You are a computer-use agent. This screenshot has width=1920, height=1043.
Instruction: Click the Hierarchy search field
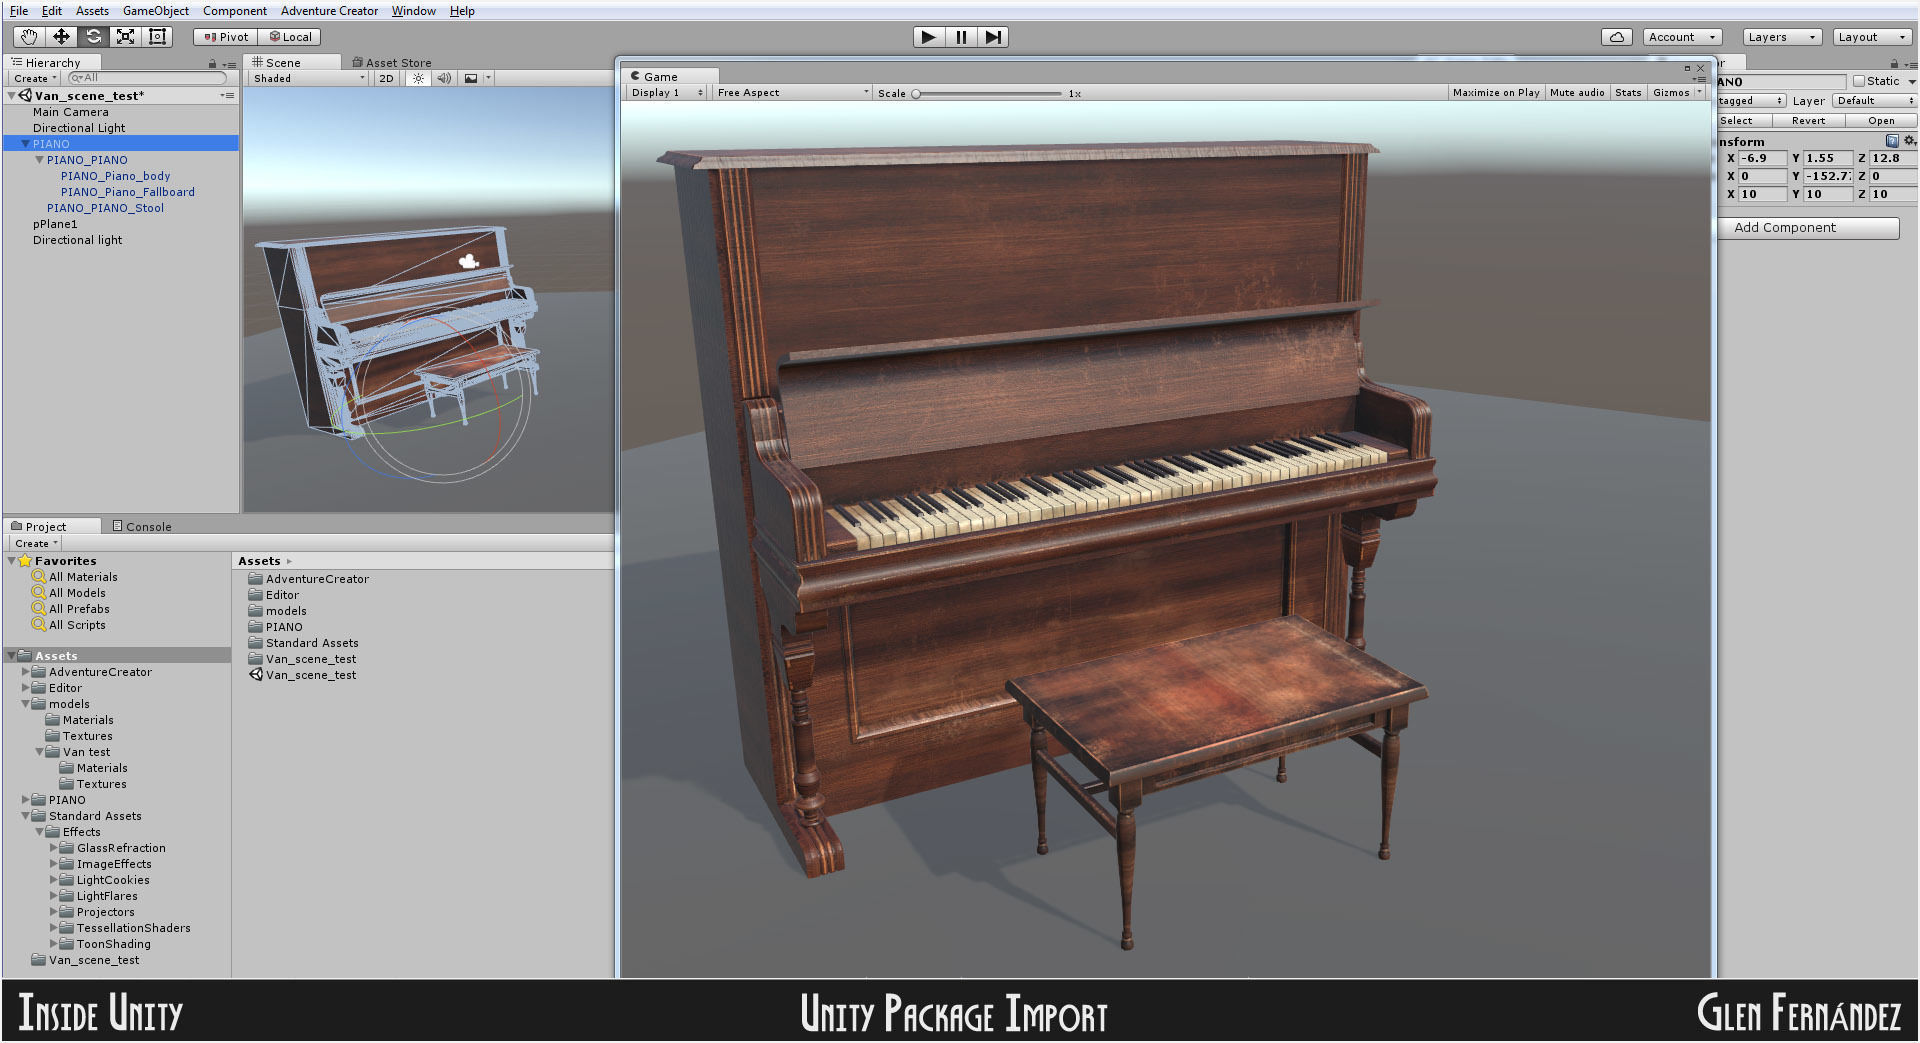148,78
